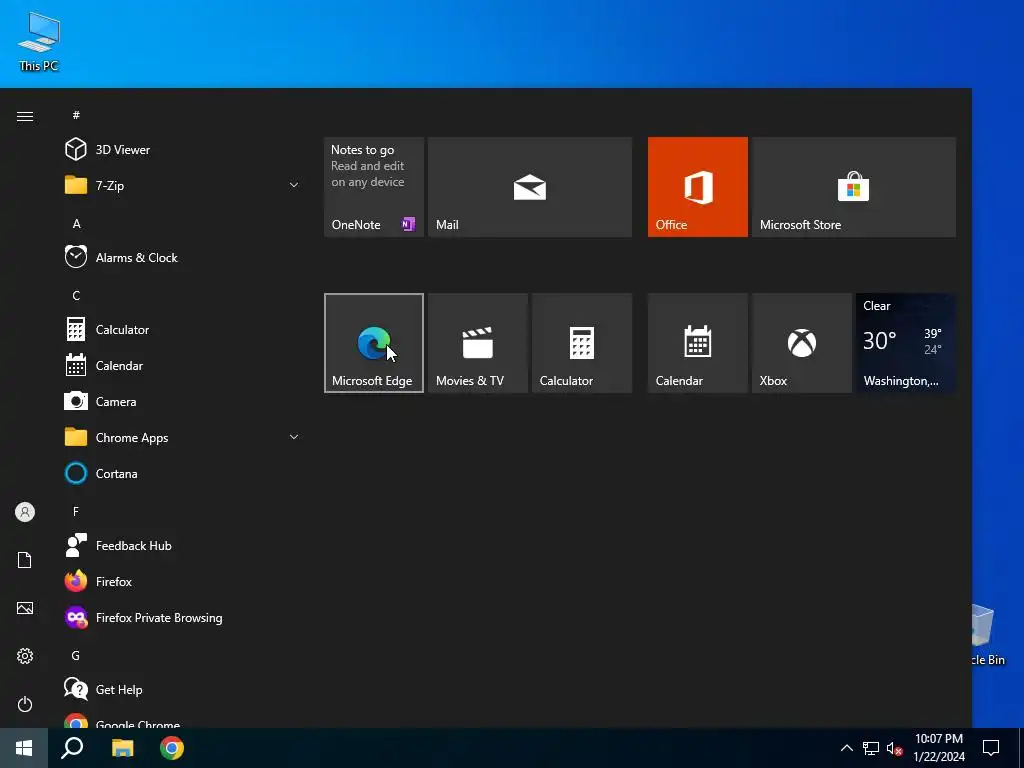Open File Explorer from the taskbar
Viewport: 1024px width, 768px height.
[x=122, y=748]
